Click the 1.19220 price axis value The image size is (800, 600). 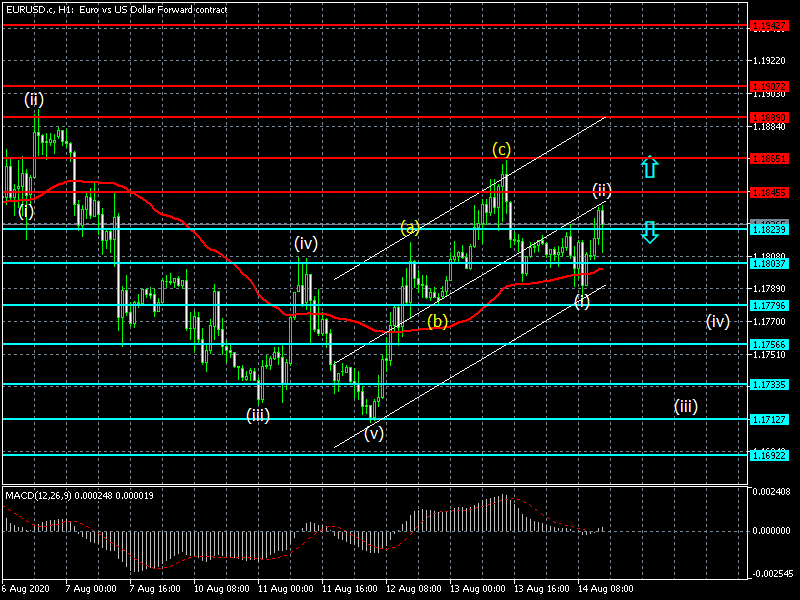pos(769,61)
